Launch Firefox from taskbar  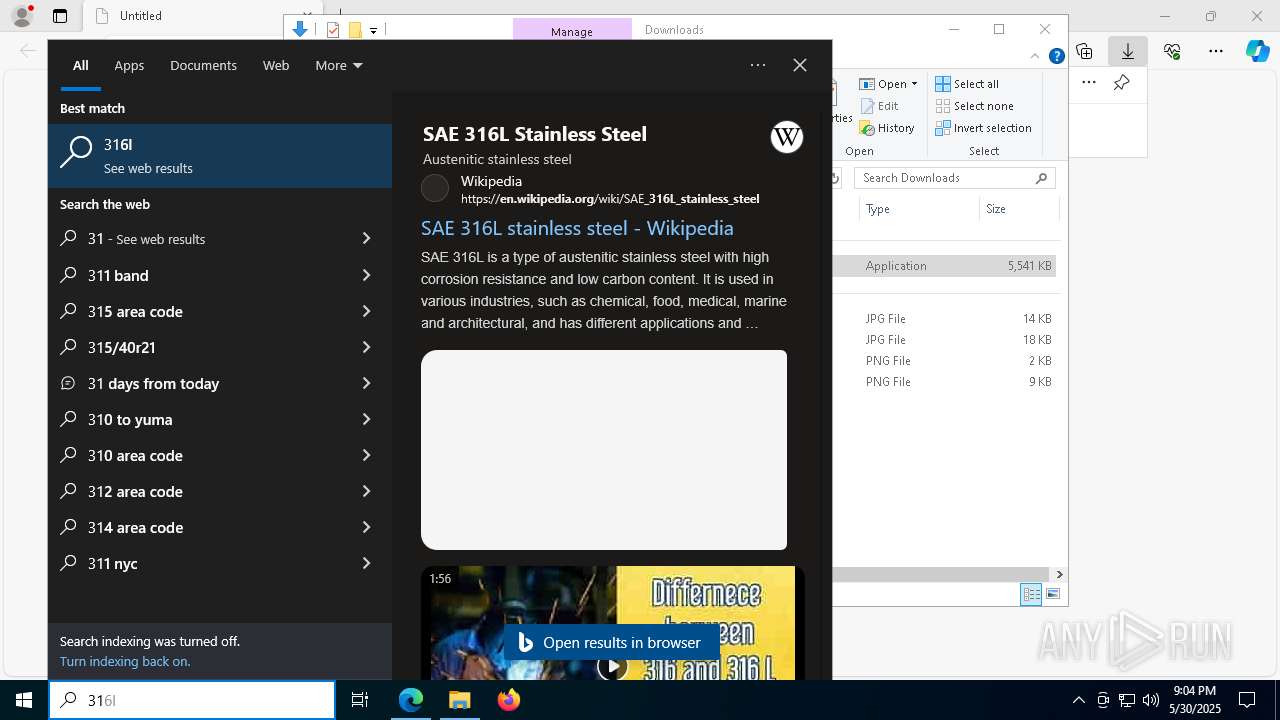(x=509, y=700)
